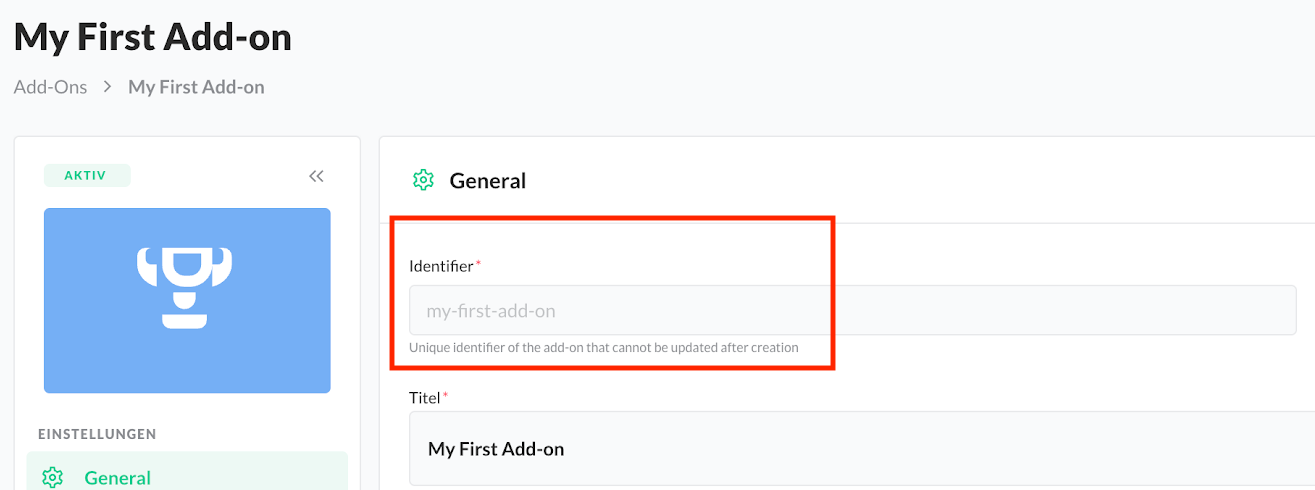Click the disabled Identifier input field
Image resolution: width=1315 pixels, height=490 pixels.
point(852,310)
